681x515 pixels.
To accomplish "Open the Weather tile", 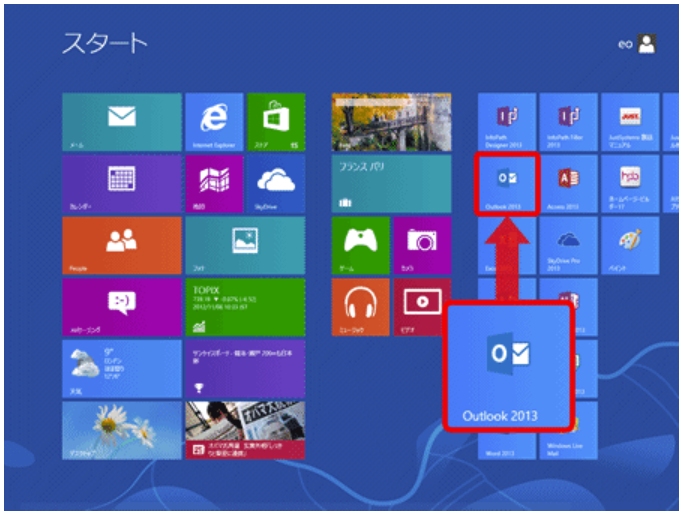I will 122,369.
